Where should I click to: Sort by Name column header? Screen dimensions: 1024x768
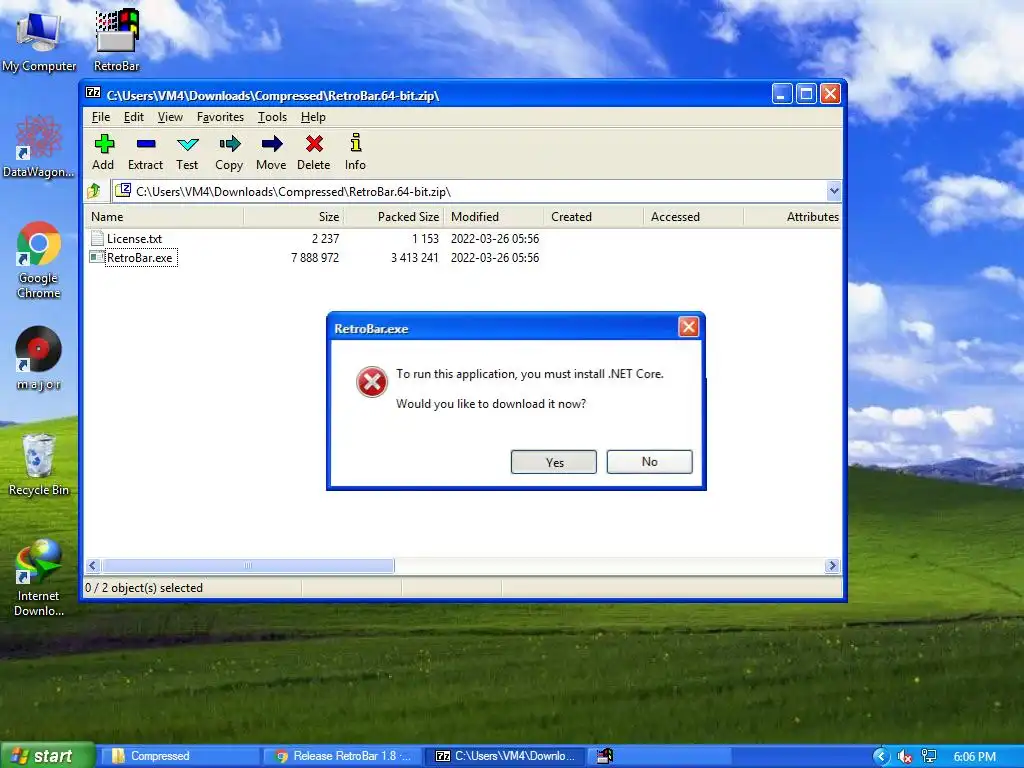[x=163, y=217]
